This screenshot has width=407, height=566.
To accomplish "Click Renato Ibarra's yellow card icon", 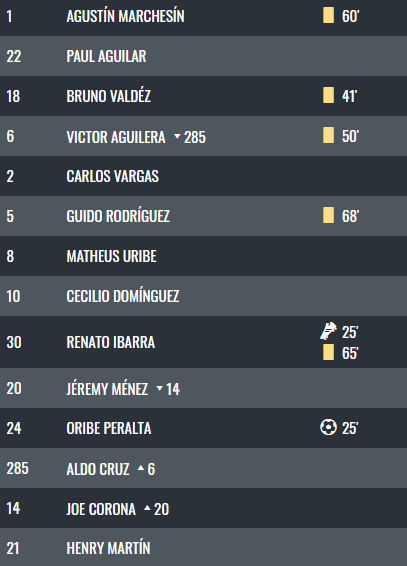I will pos(328,352).
